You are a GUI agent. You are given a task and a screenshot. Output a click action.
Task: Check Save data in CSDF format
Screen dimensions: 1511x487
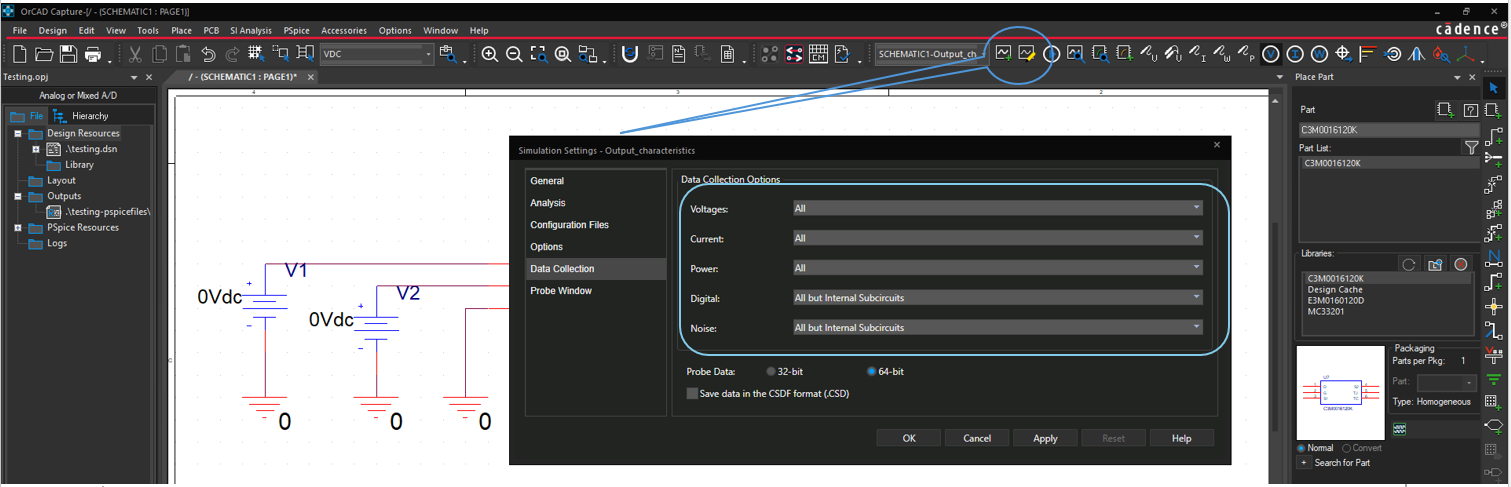(692, 394)
